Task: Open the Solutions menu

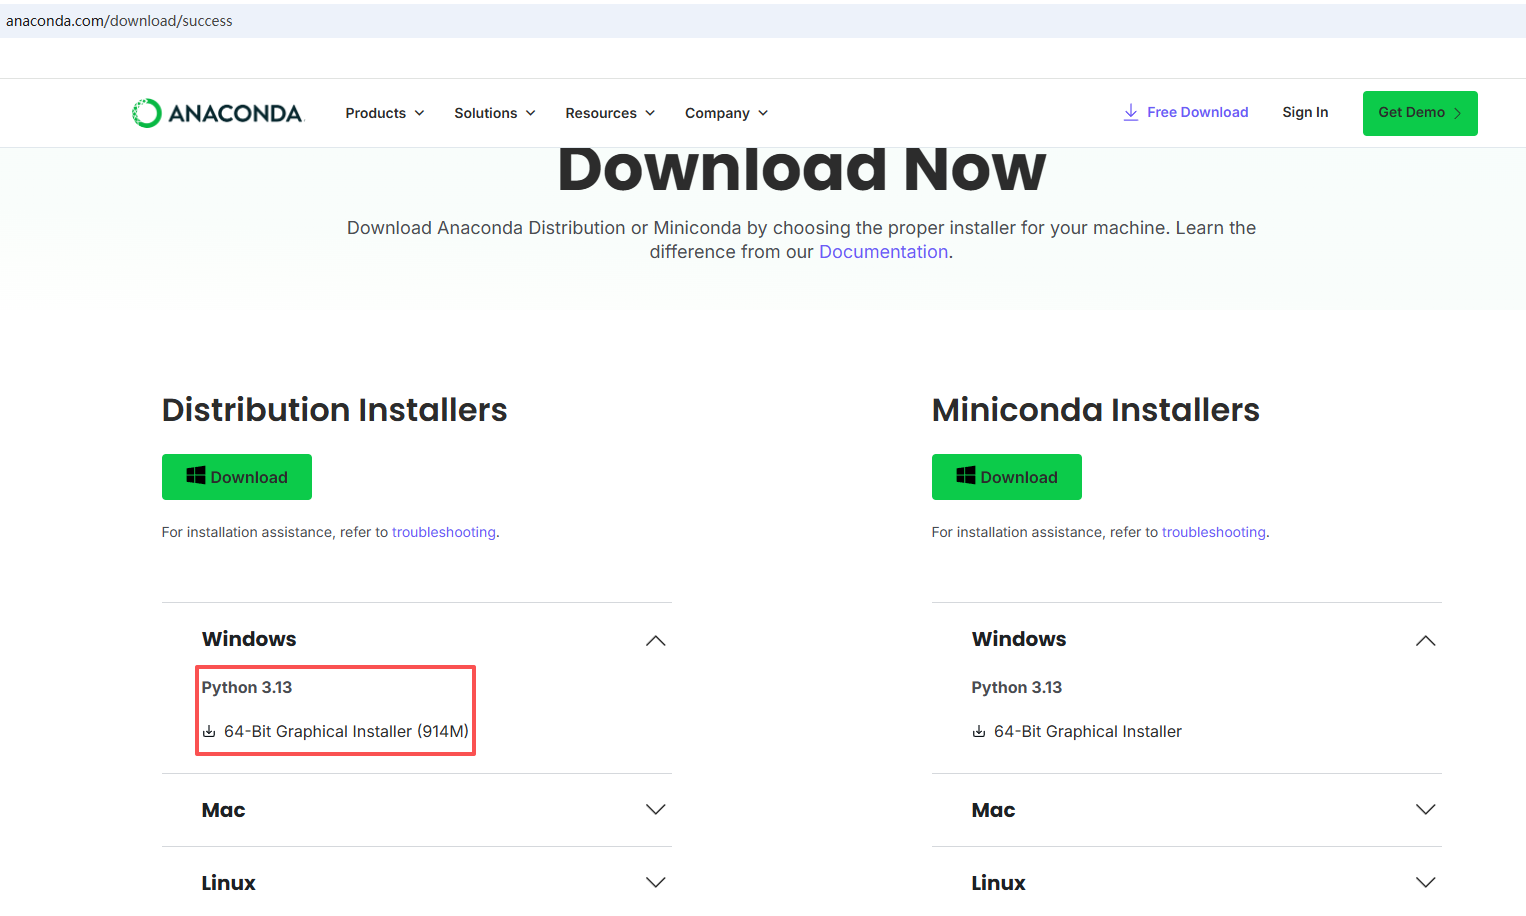Action: pos(495,113)
